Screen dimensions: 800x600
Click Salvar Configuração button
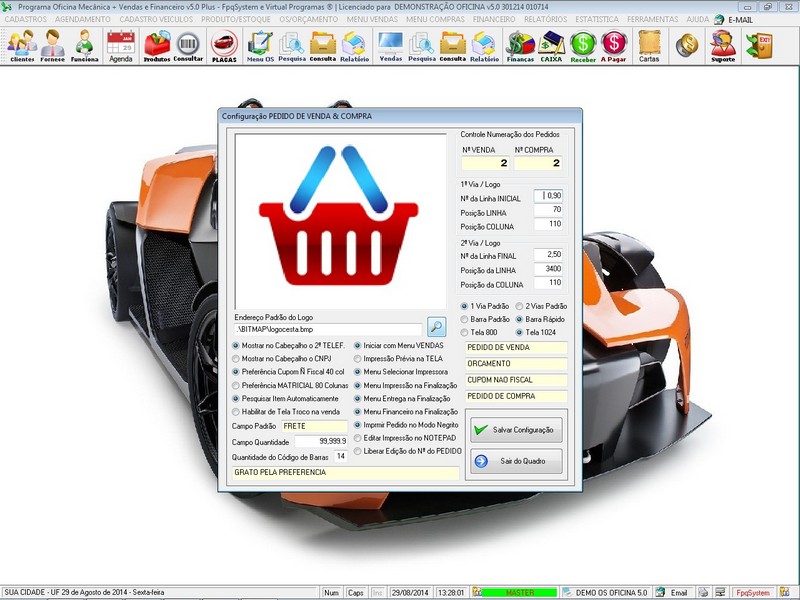coord(516,430)
